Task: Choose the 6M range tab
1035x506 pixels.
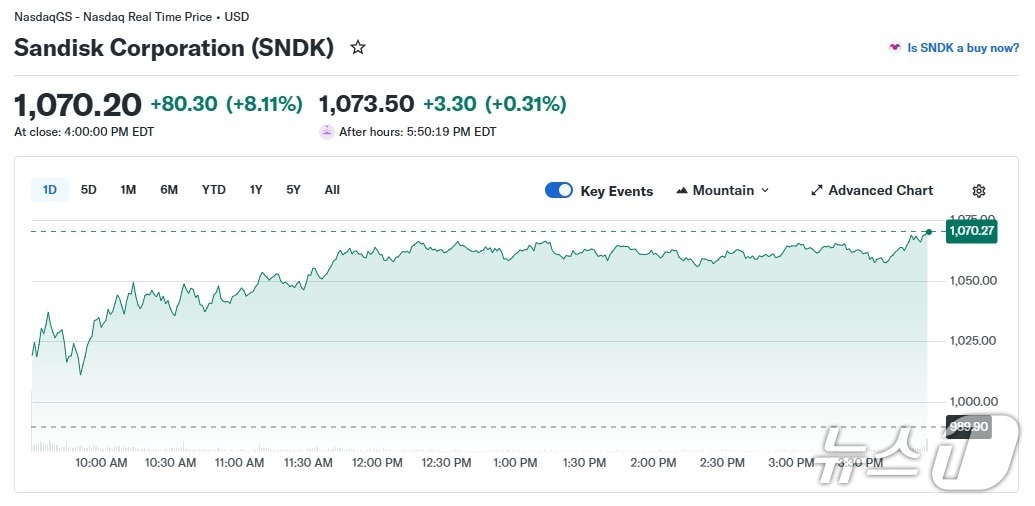Action: [169, 190]
